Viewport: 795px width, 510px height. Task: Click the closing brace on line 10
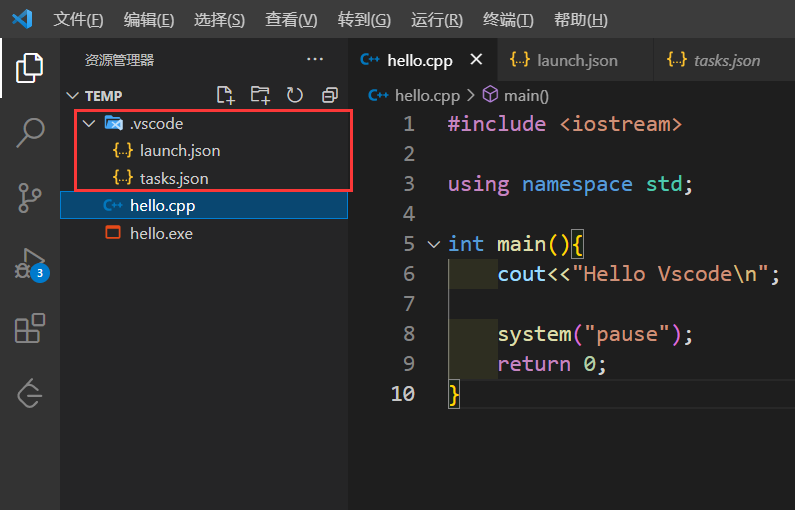(x=454, y=394)
